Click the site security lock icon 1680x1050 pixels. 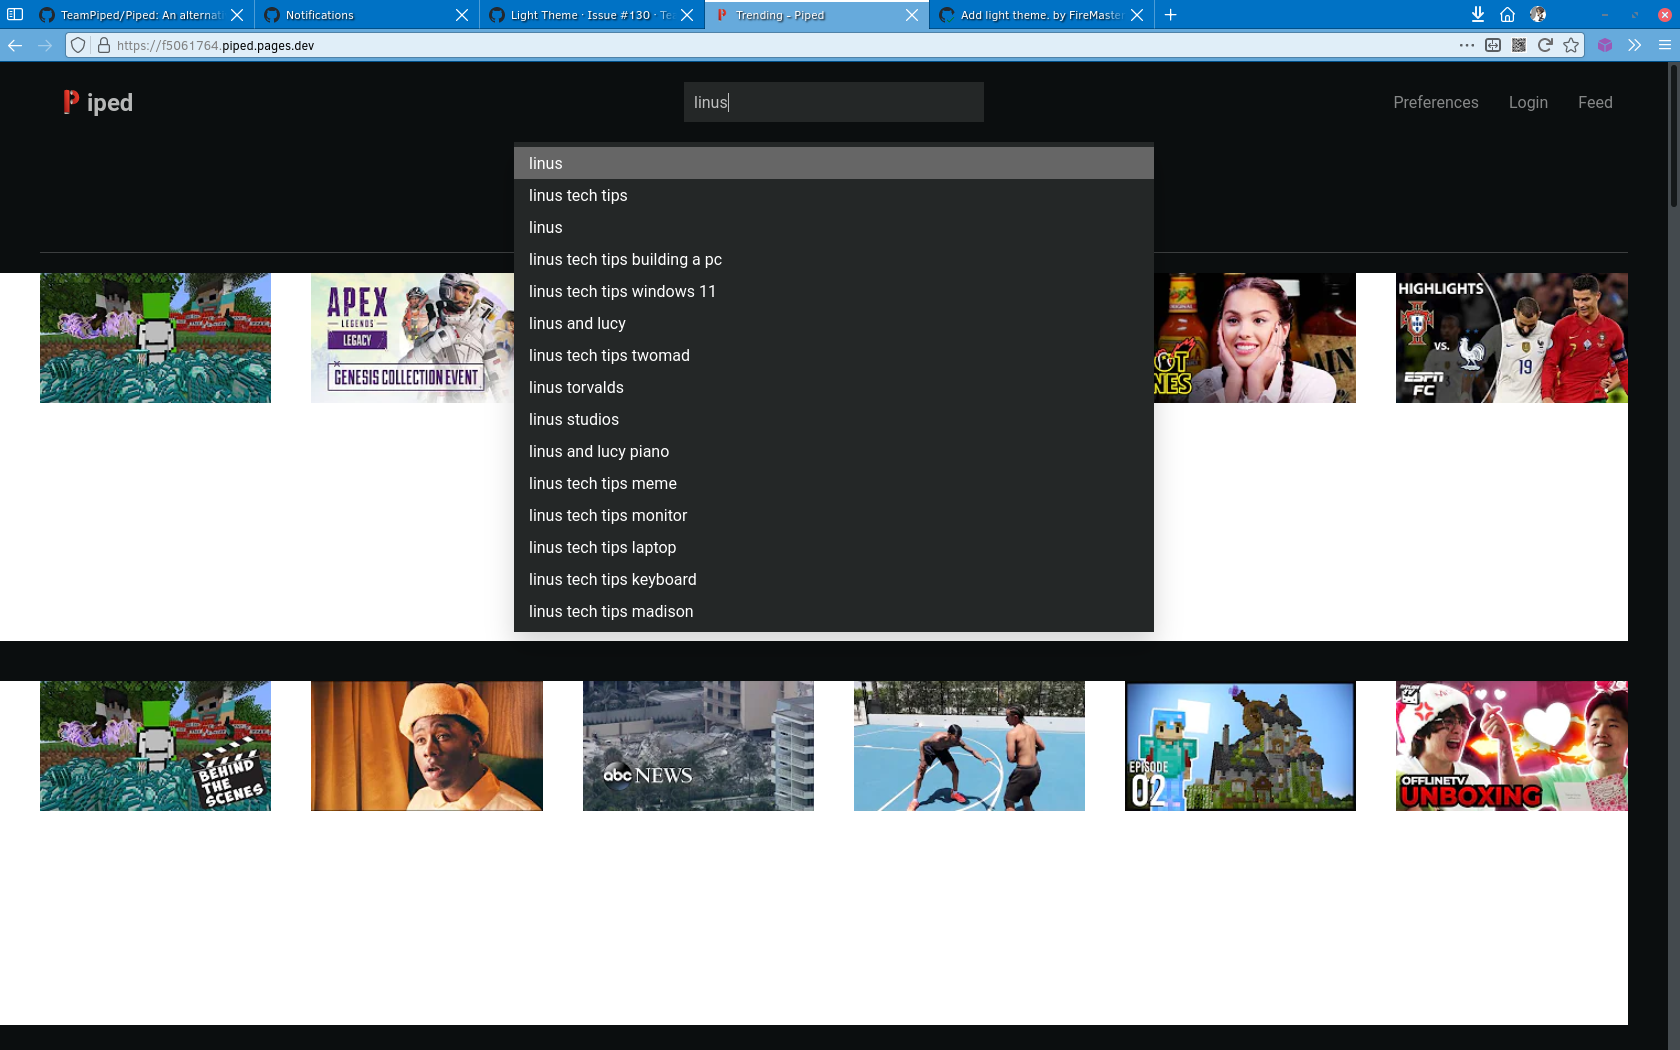(102, 45)
